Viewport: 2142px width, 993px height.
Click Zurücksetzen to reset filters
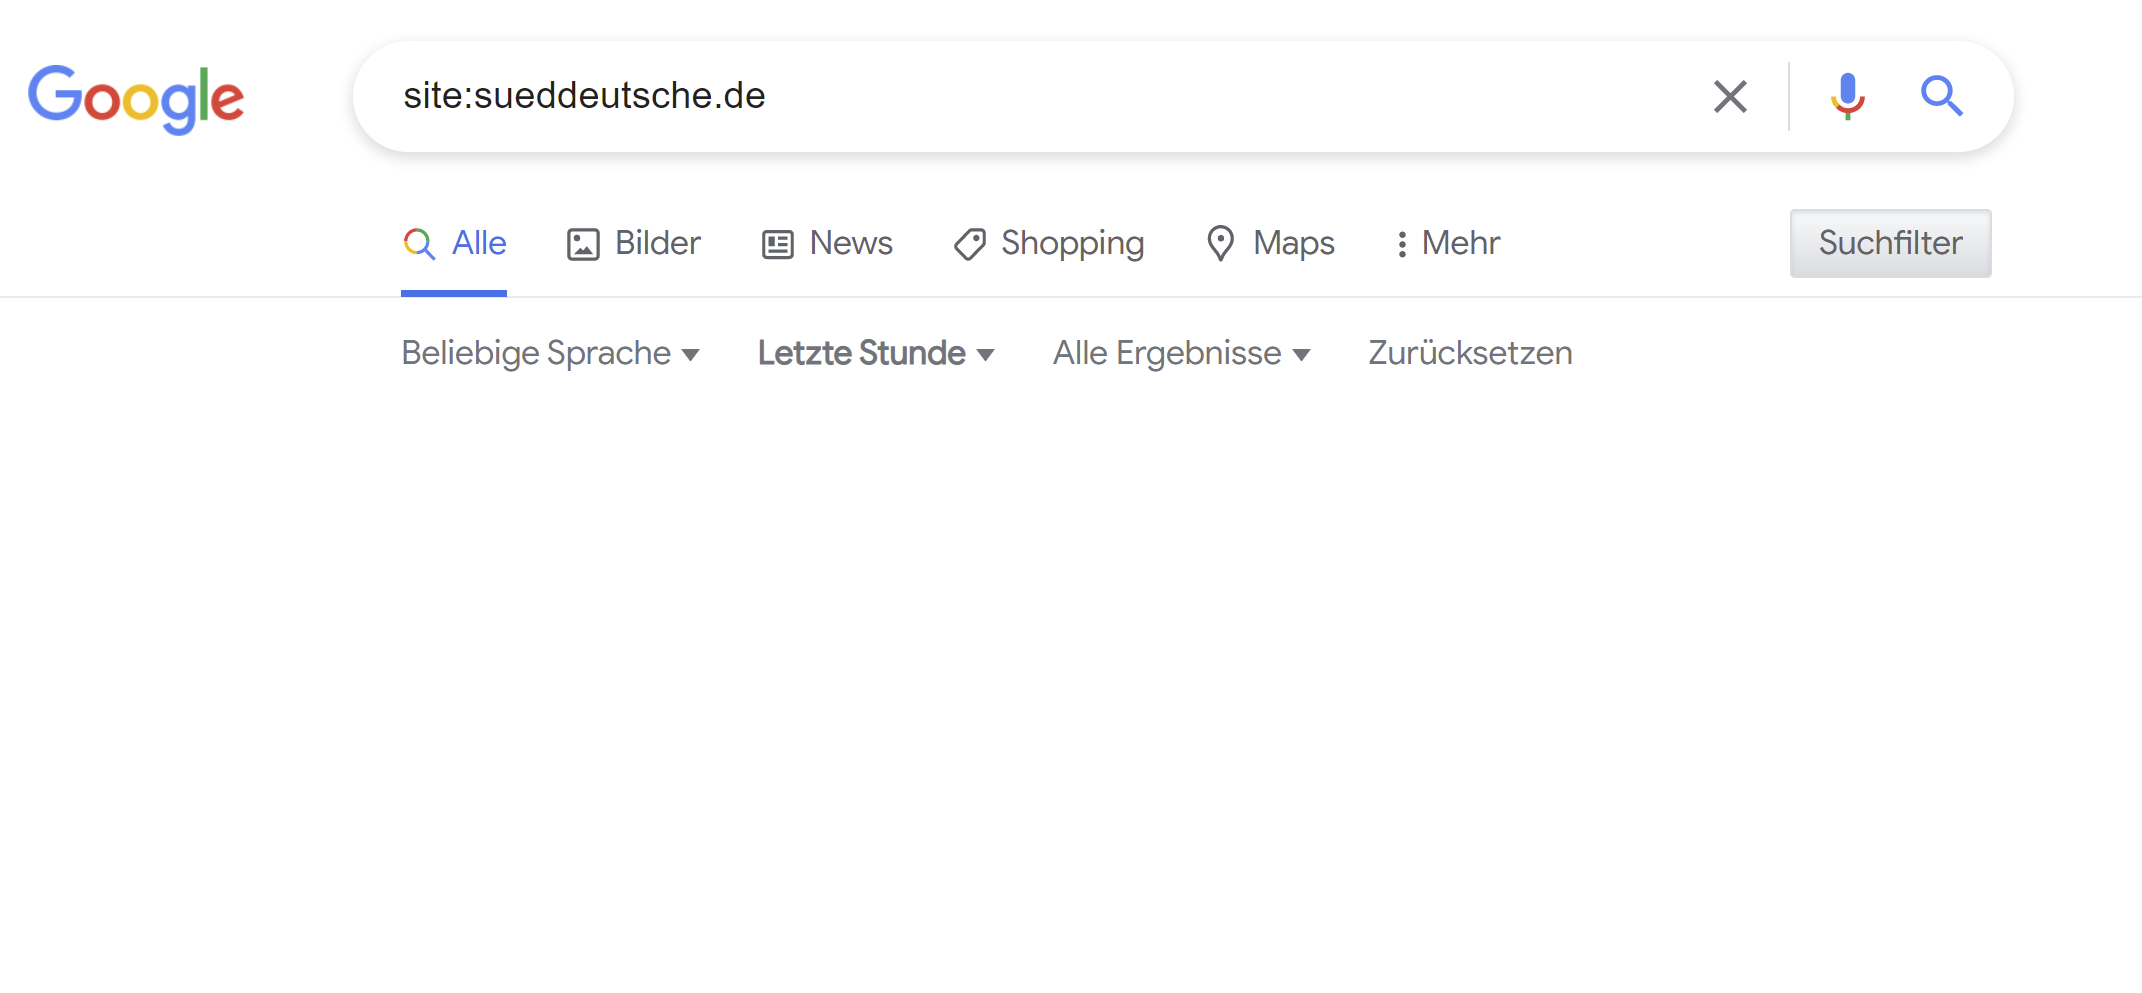pos(1469,352)
